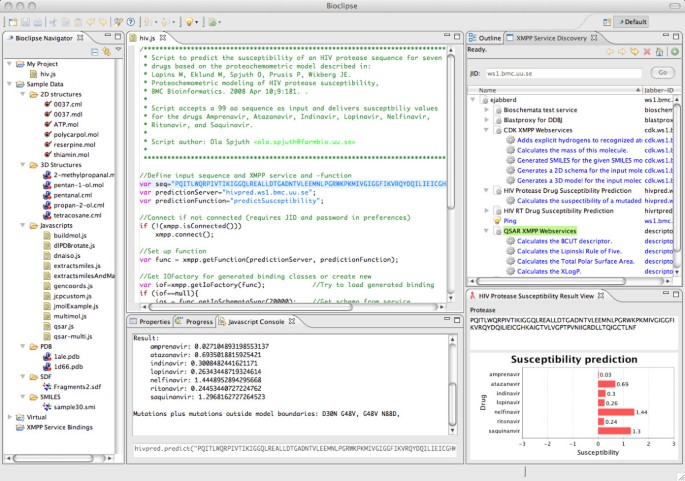Click the hivpred.predict console input field
685x481 pixels.
[x=295, y=449]
